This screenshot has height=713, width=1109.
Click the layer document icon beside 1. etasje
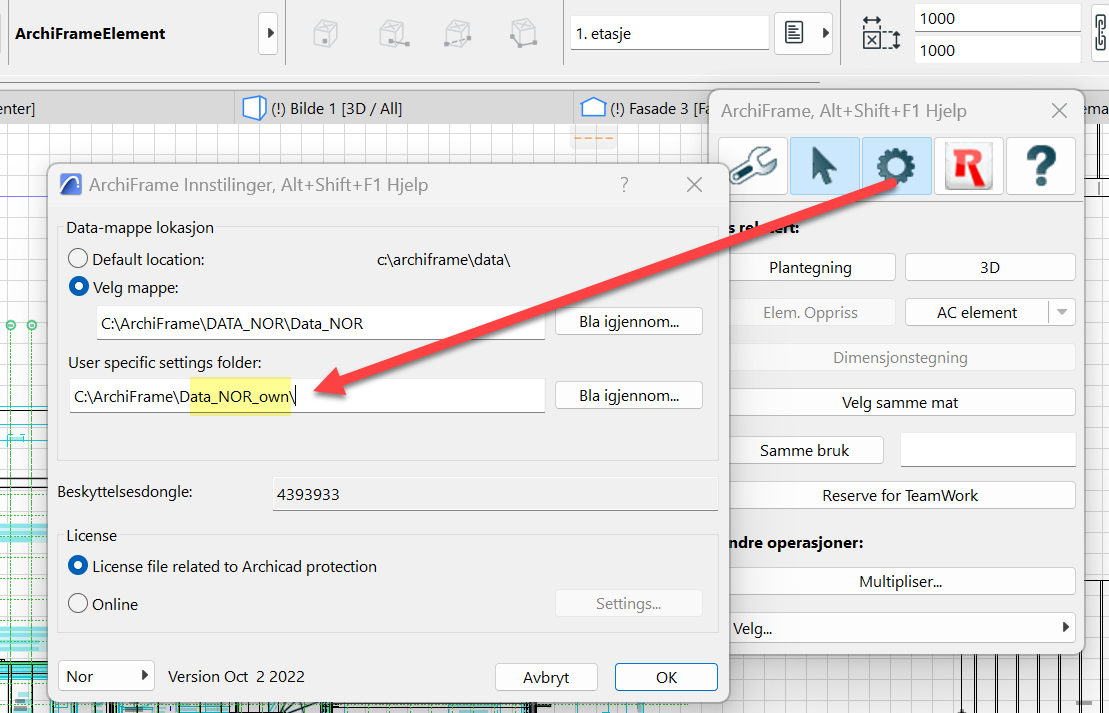pyautogui.click(x=794, y=33)
